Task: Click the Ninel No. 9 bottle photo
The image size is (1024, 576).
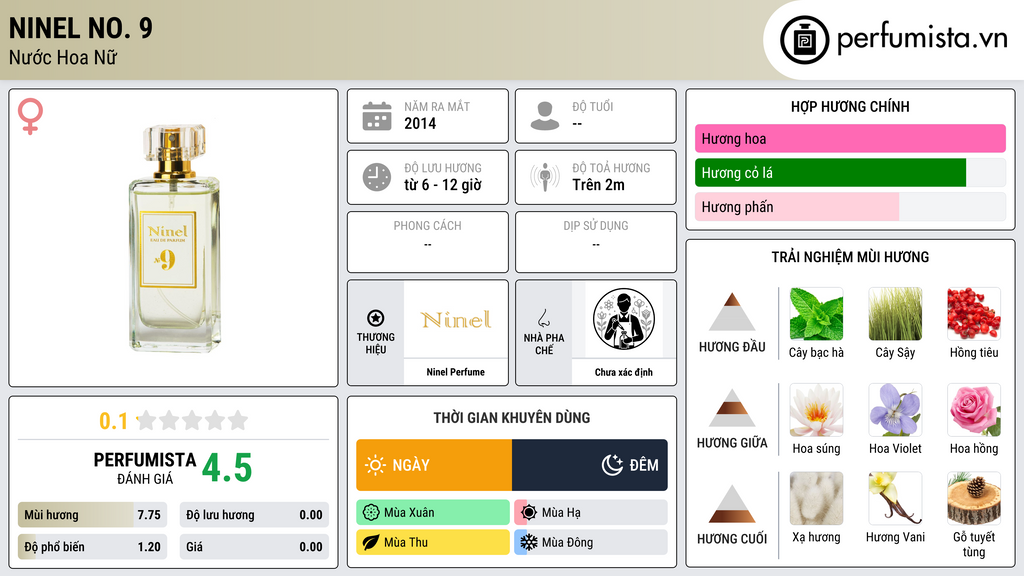Action: click(x=174, y=238)
